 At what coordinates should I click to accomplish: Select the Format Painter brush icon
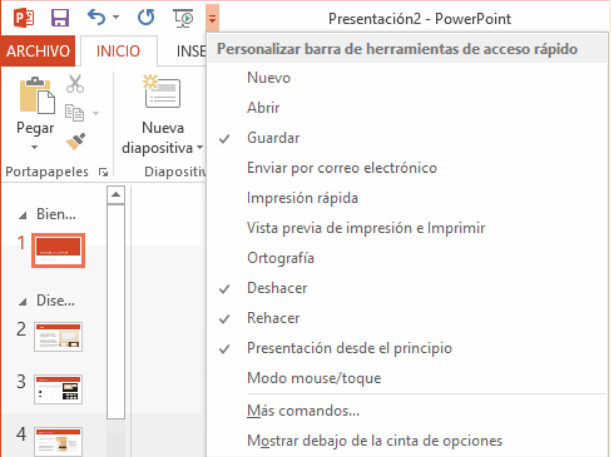[75, 140]
